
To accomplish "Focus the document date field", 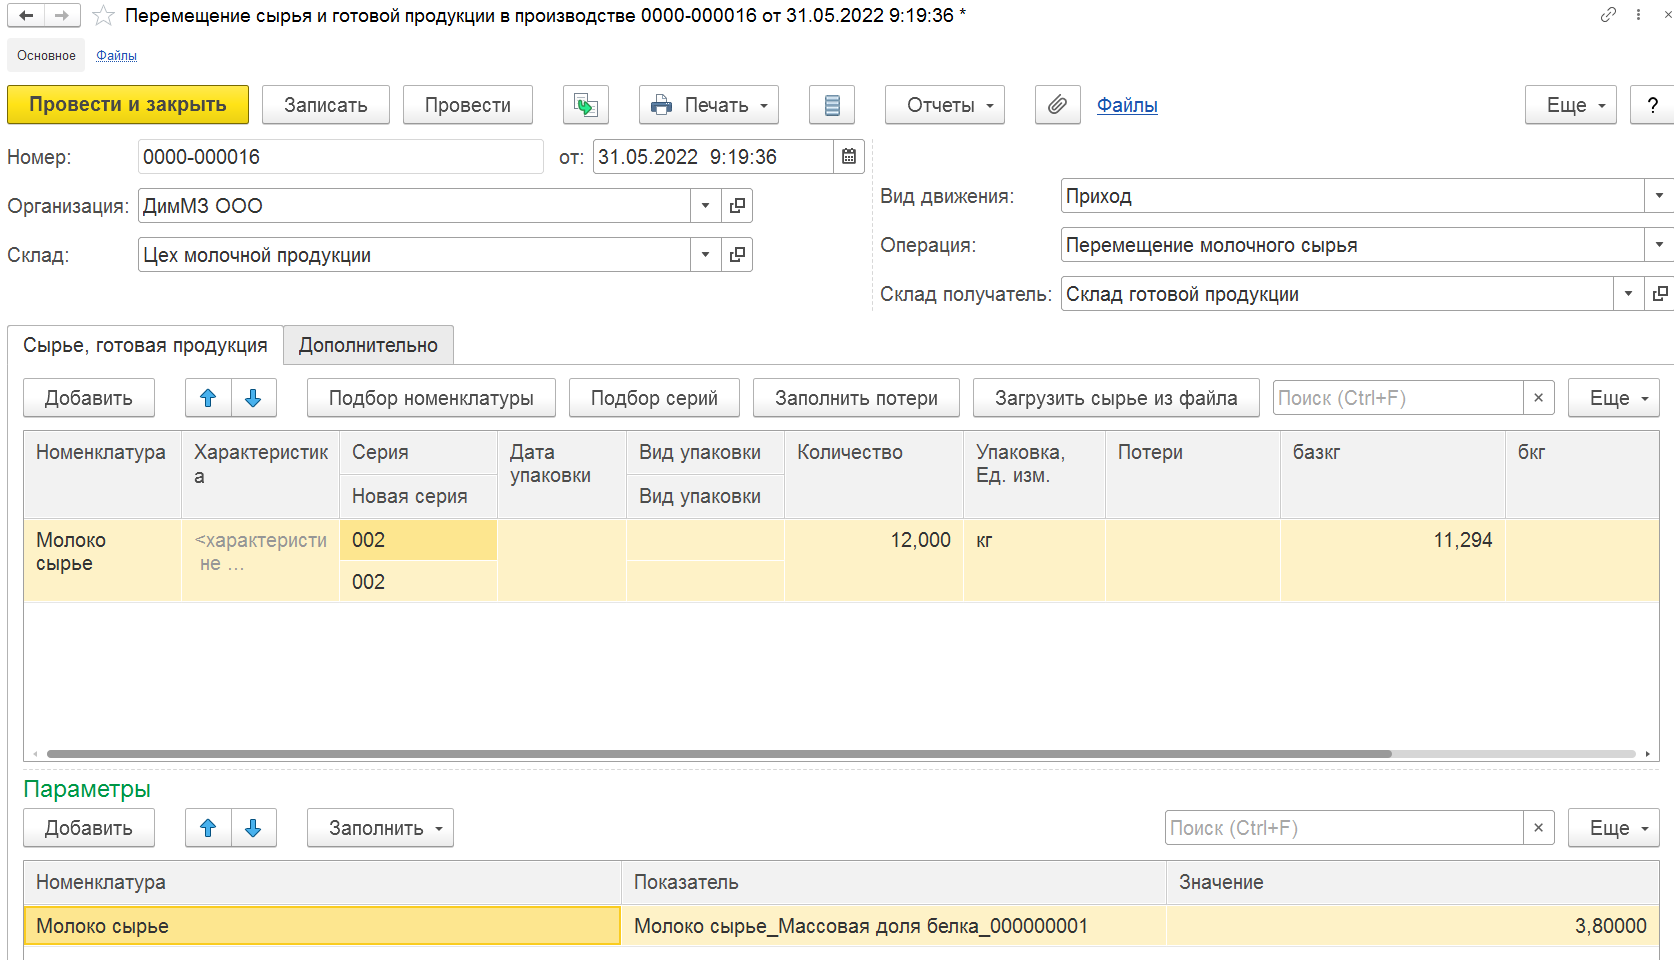I will pos(713,157).
